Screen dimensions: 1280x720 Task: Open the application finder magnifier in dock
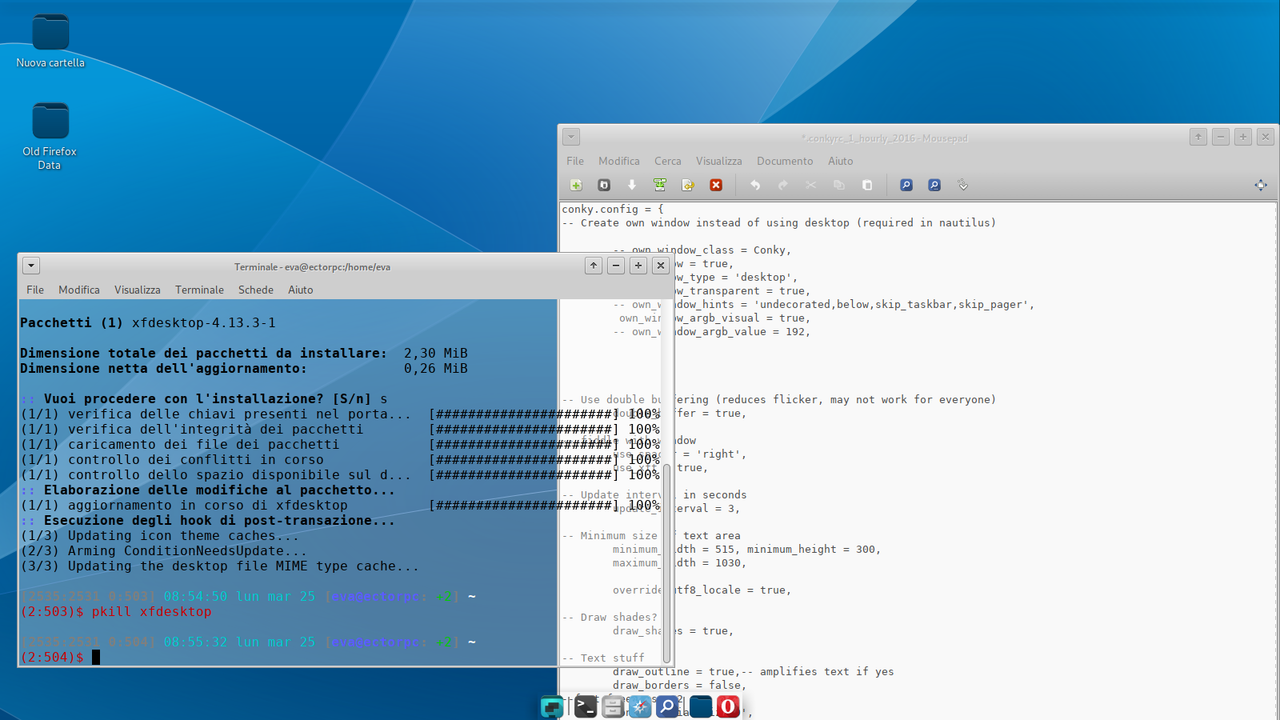pyautogui.click(x=667, y=707)
